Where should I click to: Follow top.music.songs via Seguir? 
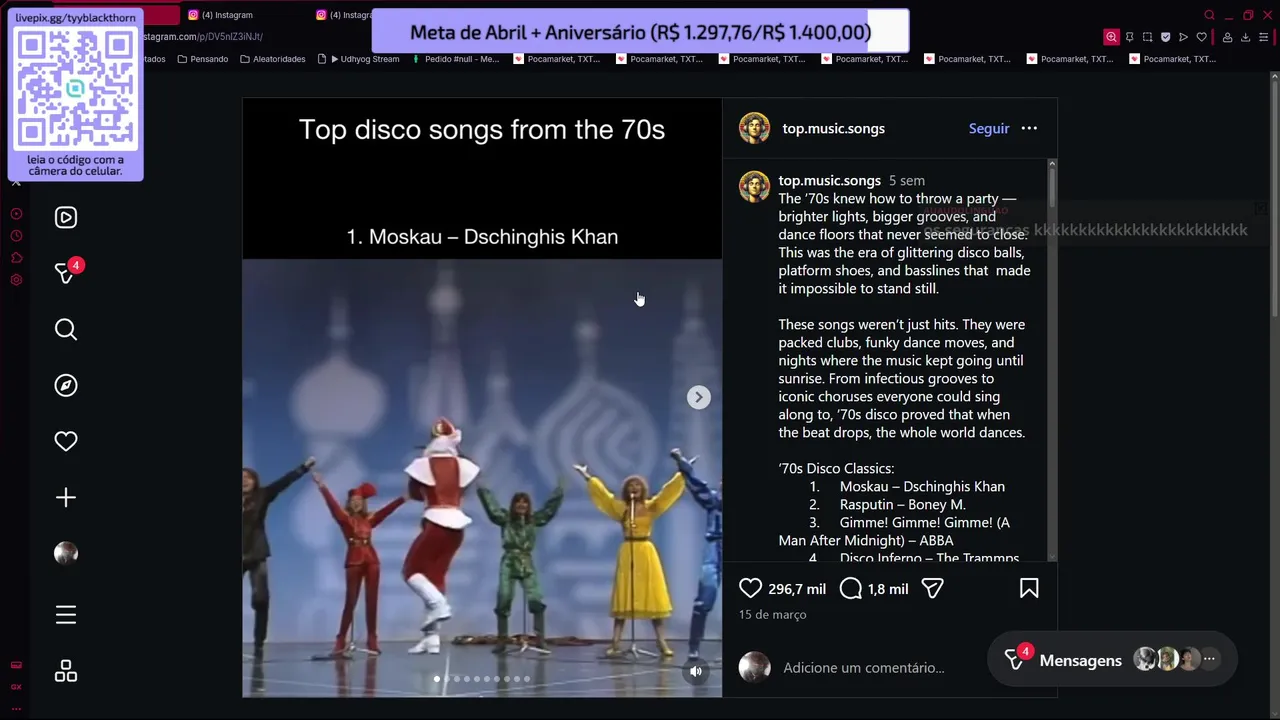coord(989,128)
